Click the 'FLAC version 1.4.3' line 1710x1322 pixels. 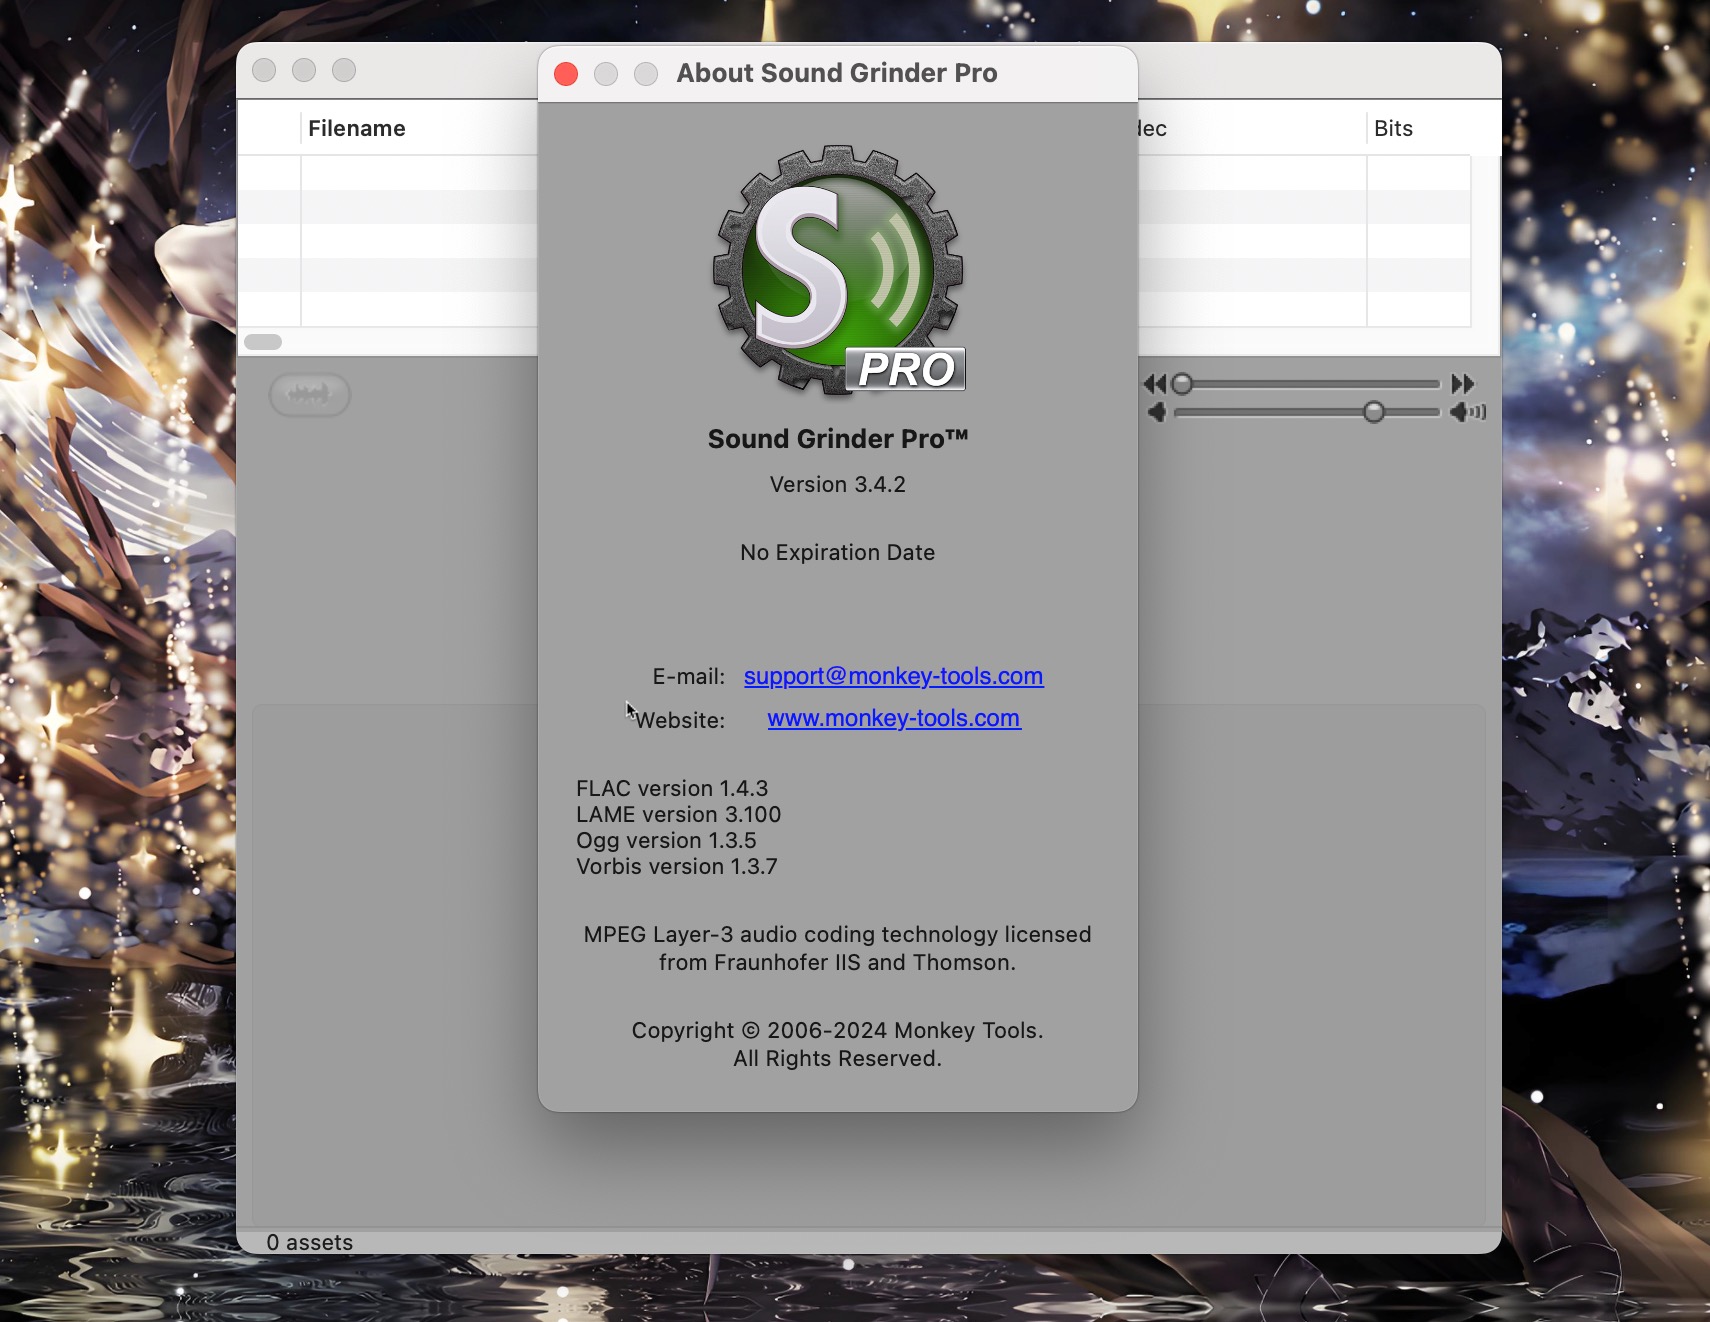point(672,789)
